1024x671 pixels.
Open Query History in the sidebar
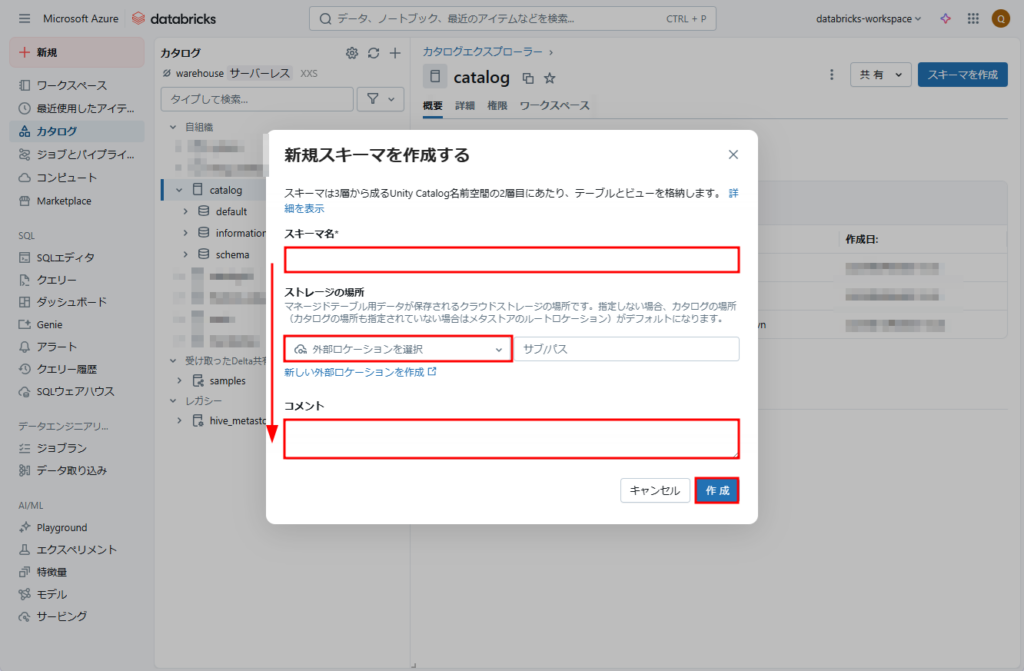pos(77,369)
